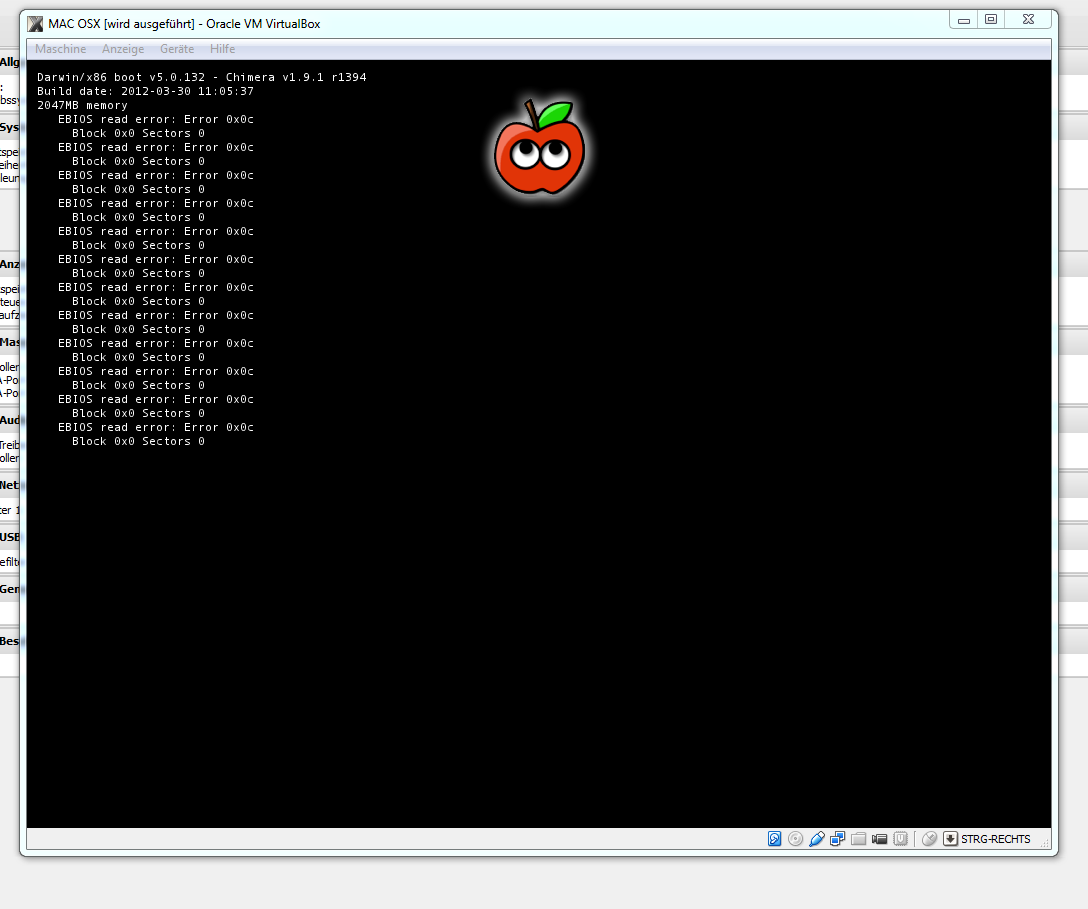1088x909 pixels.
Task: Minimize the VirtualBox VM window
Action: point(963,20)
